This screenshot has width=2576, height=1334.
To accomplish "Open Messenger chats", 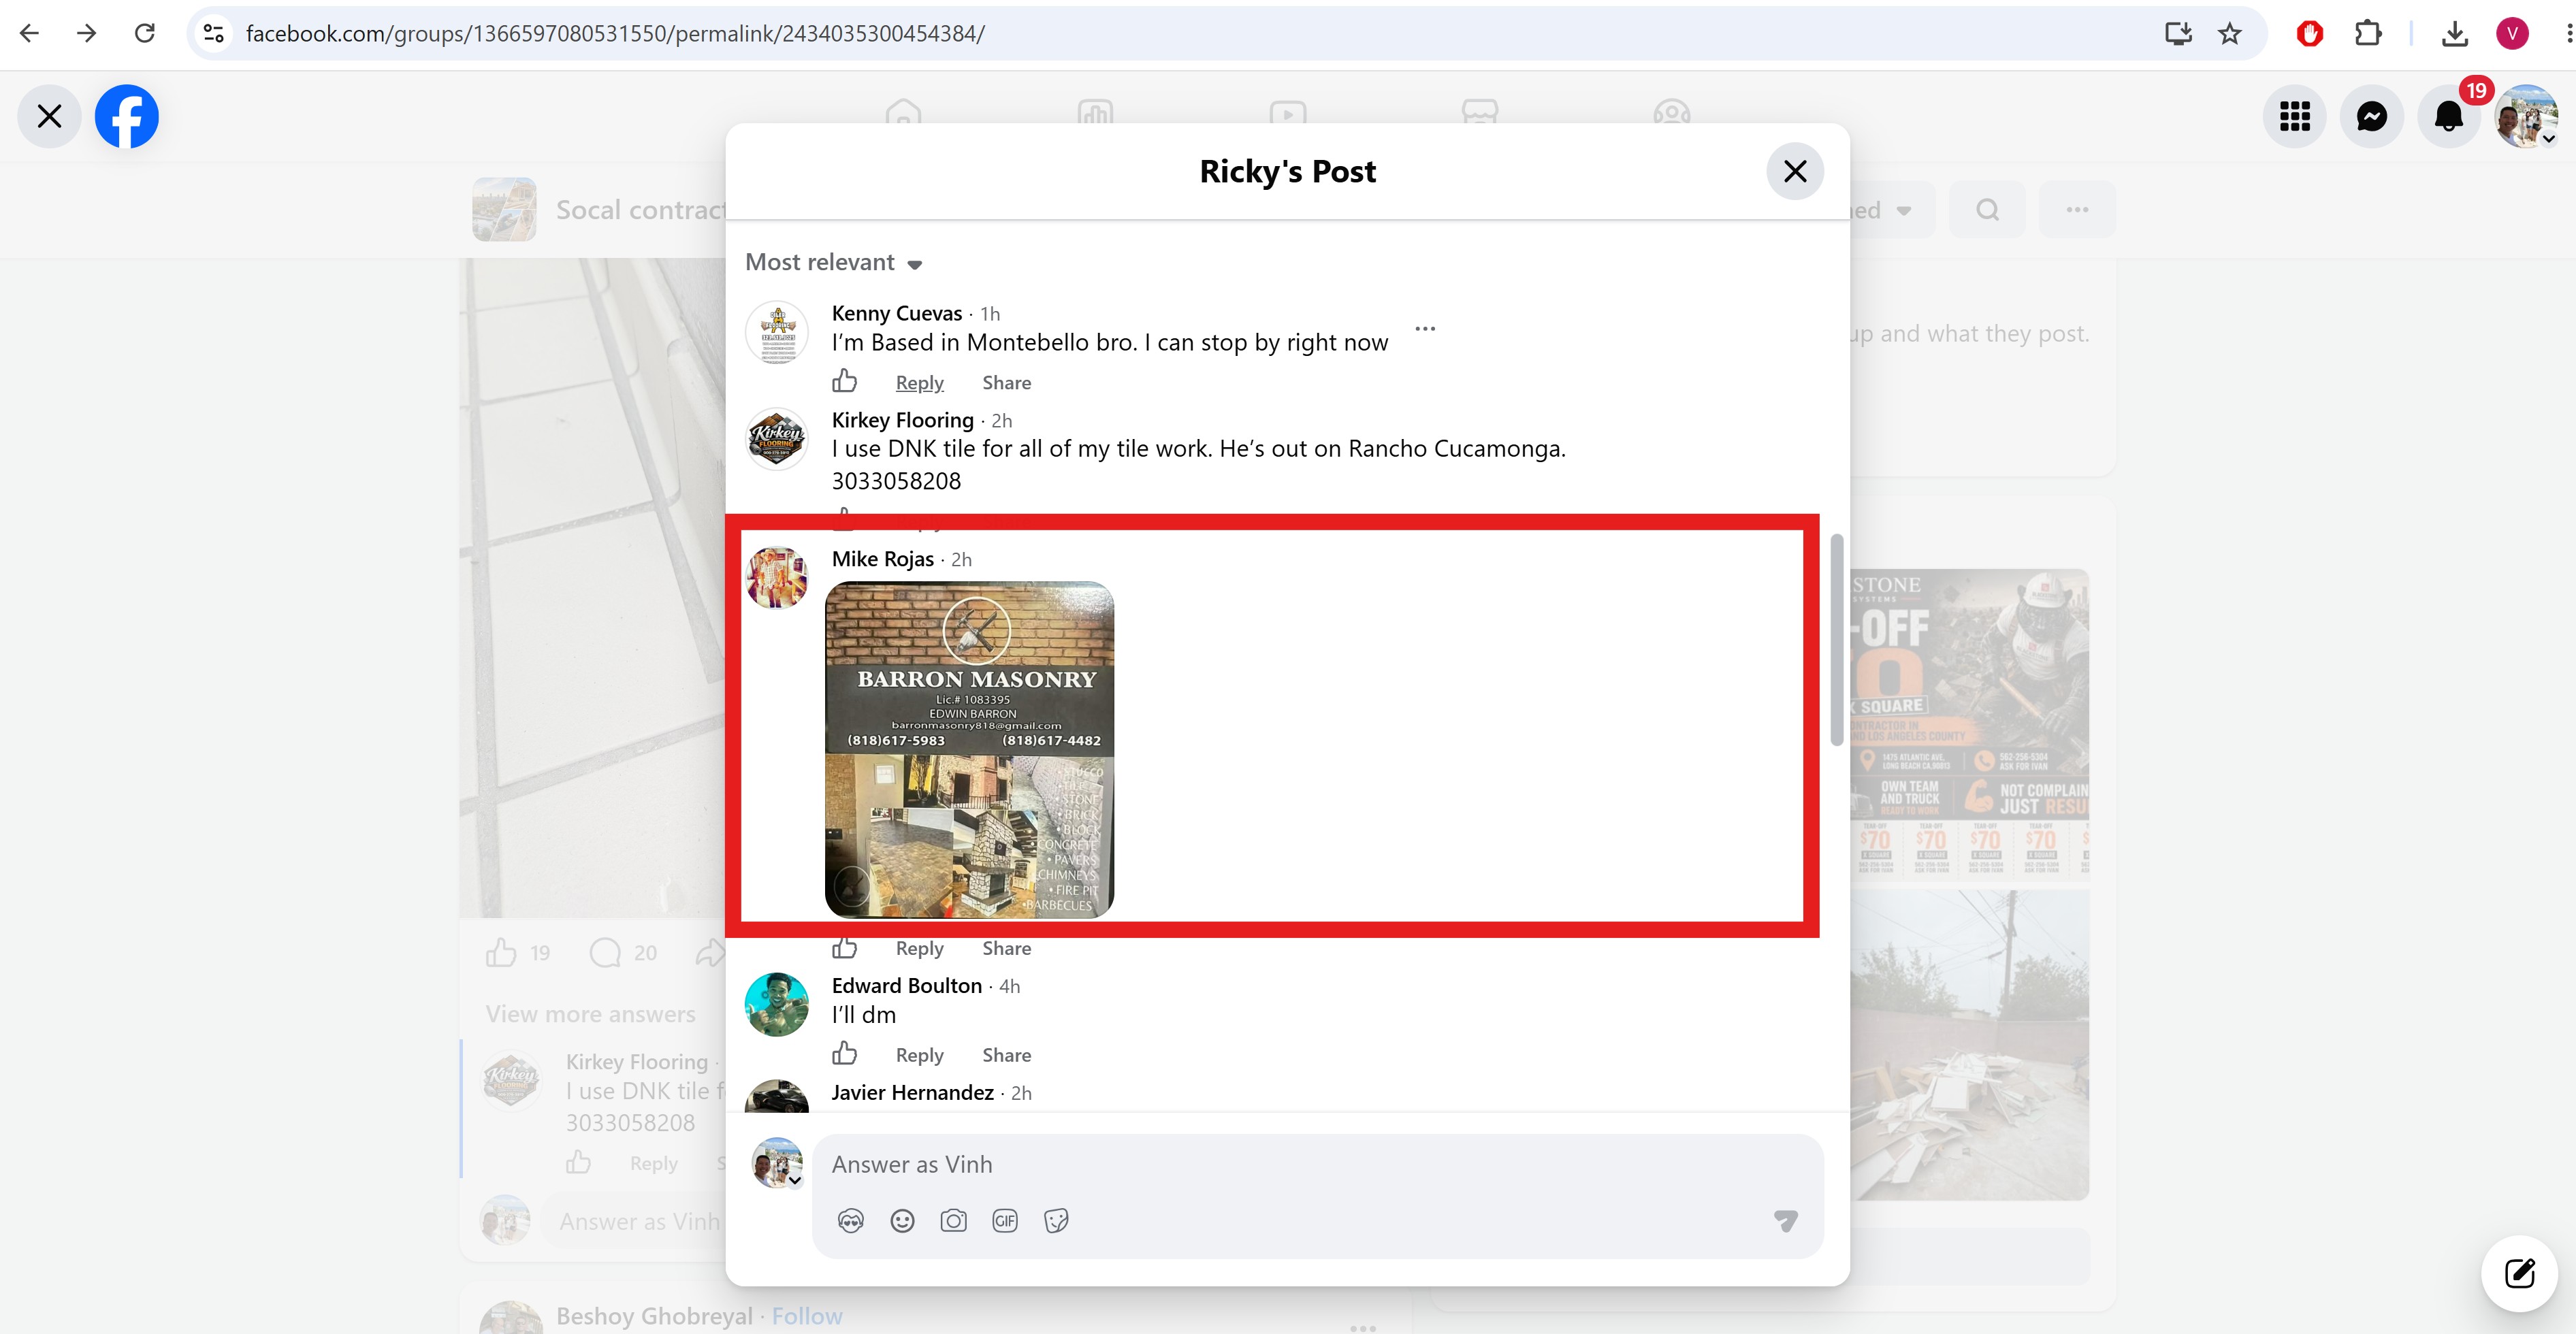I will (2372, 116).
